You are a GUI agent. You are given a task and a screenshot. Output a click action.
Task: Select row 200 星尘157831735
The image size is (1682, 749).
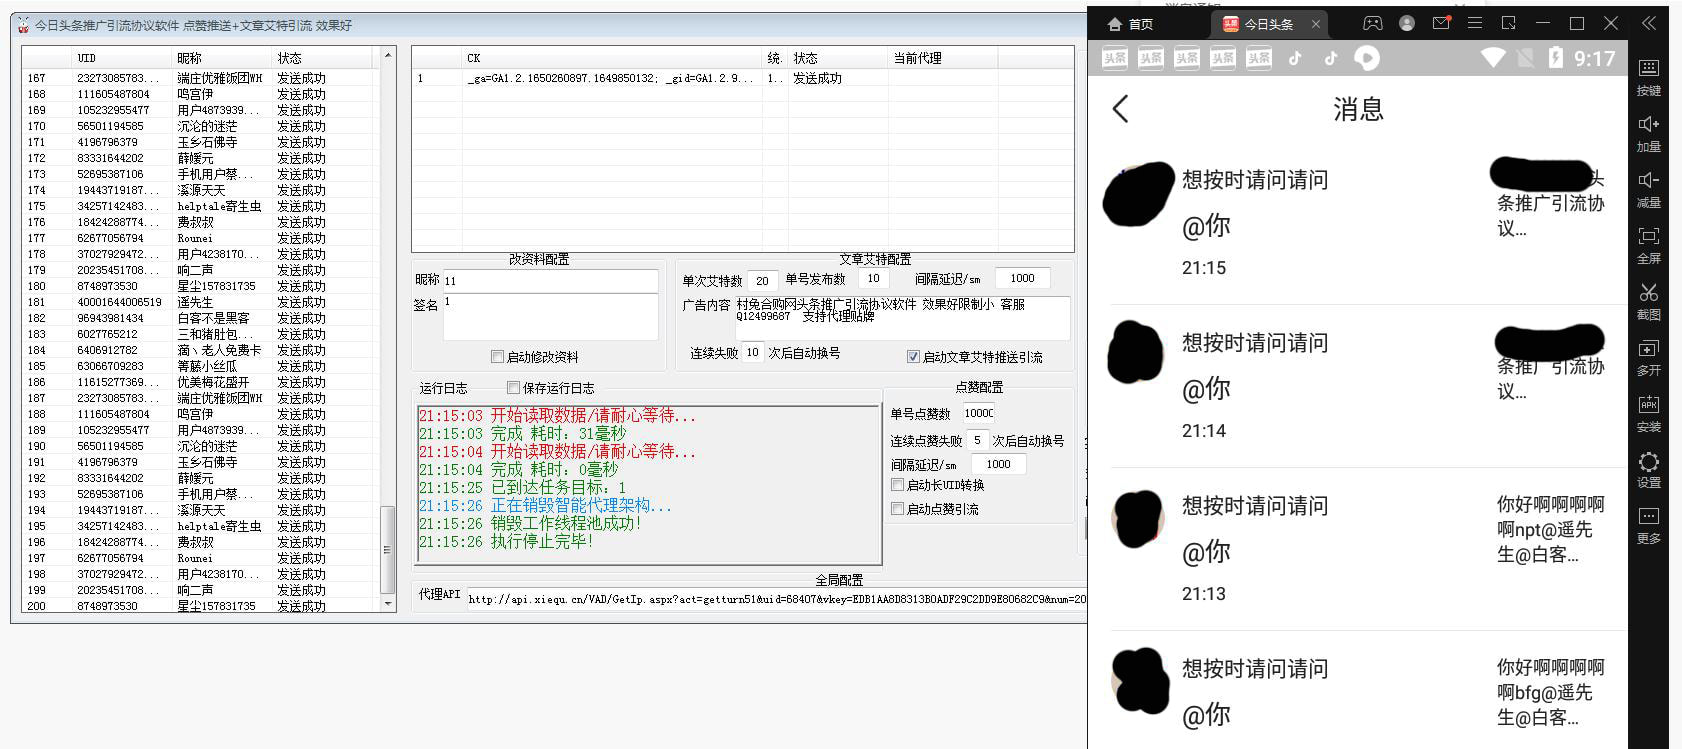coord(198,605)
